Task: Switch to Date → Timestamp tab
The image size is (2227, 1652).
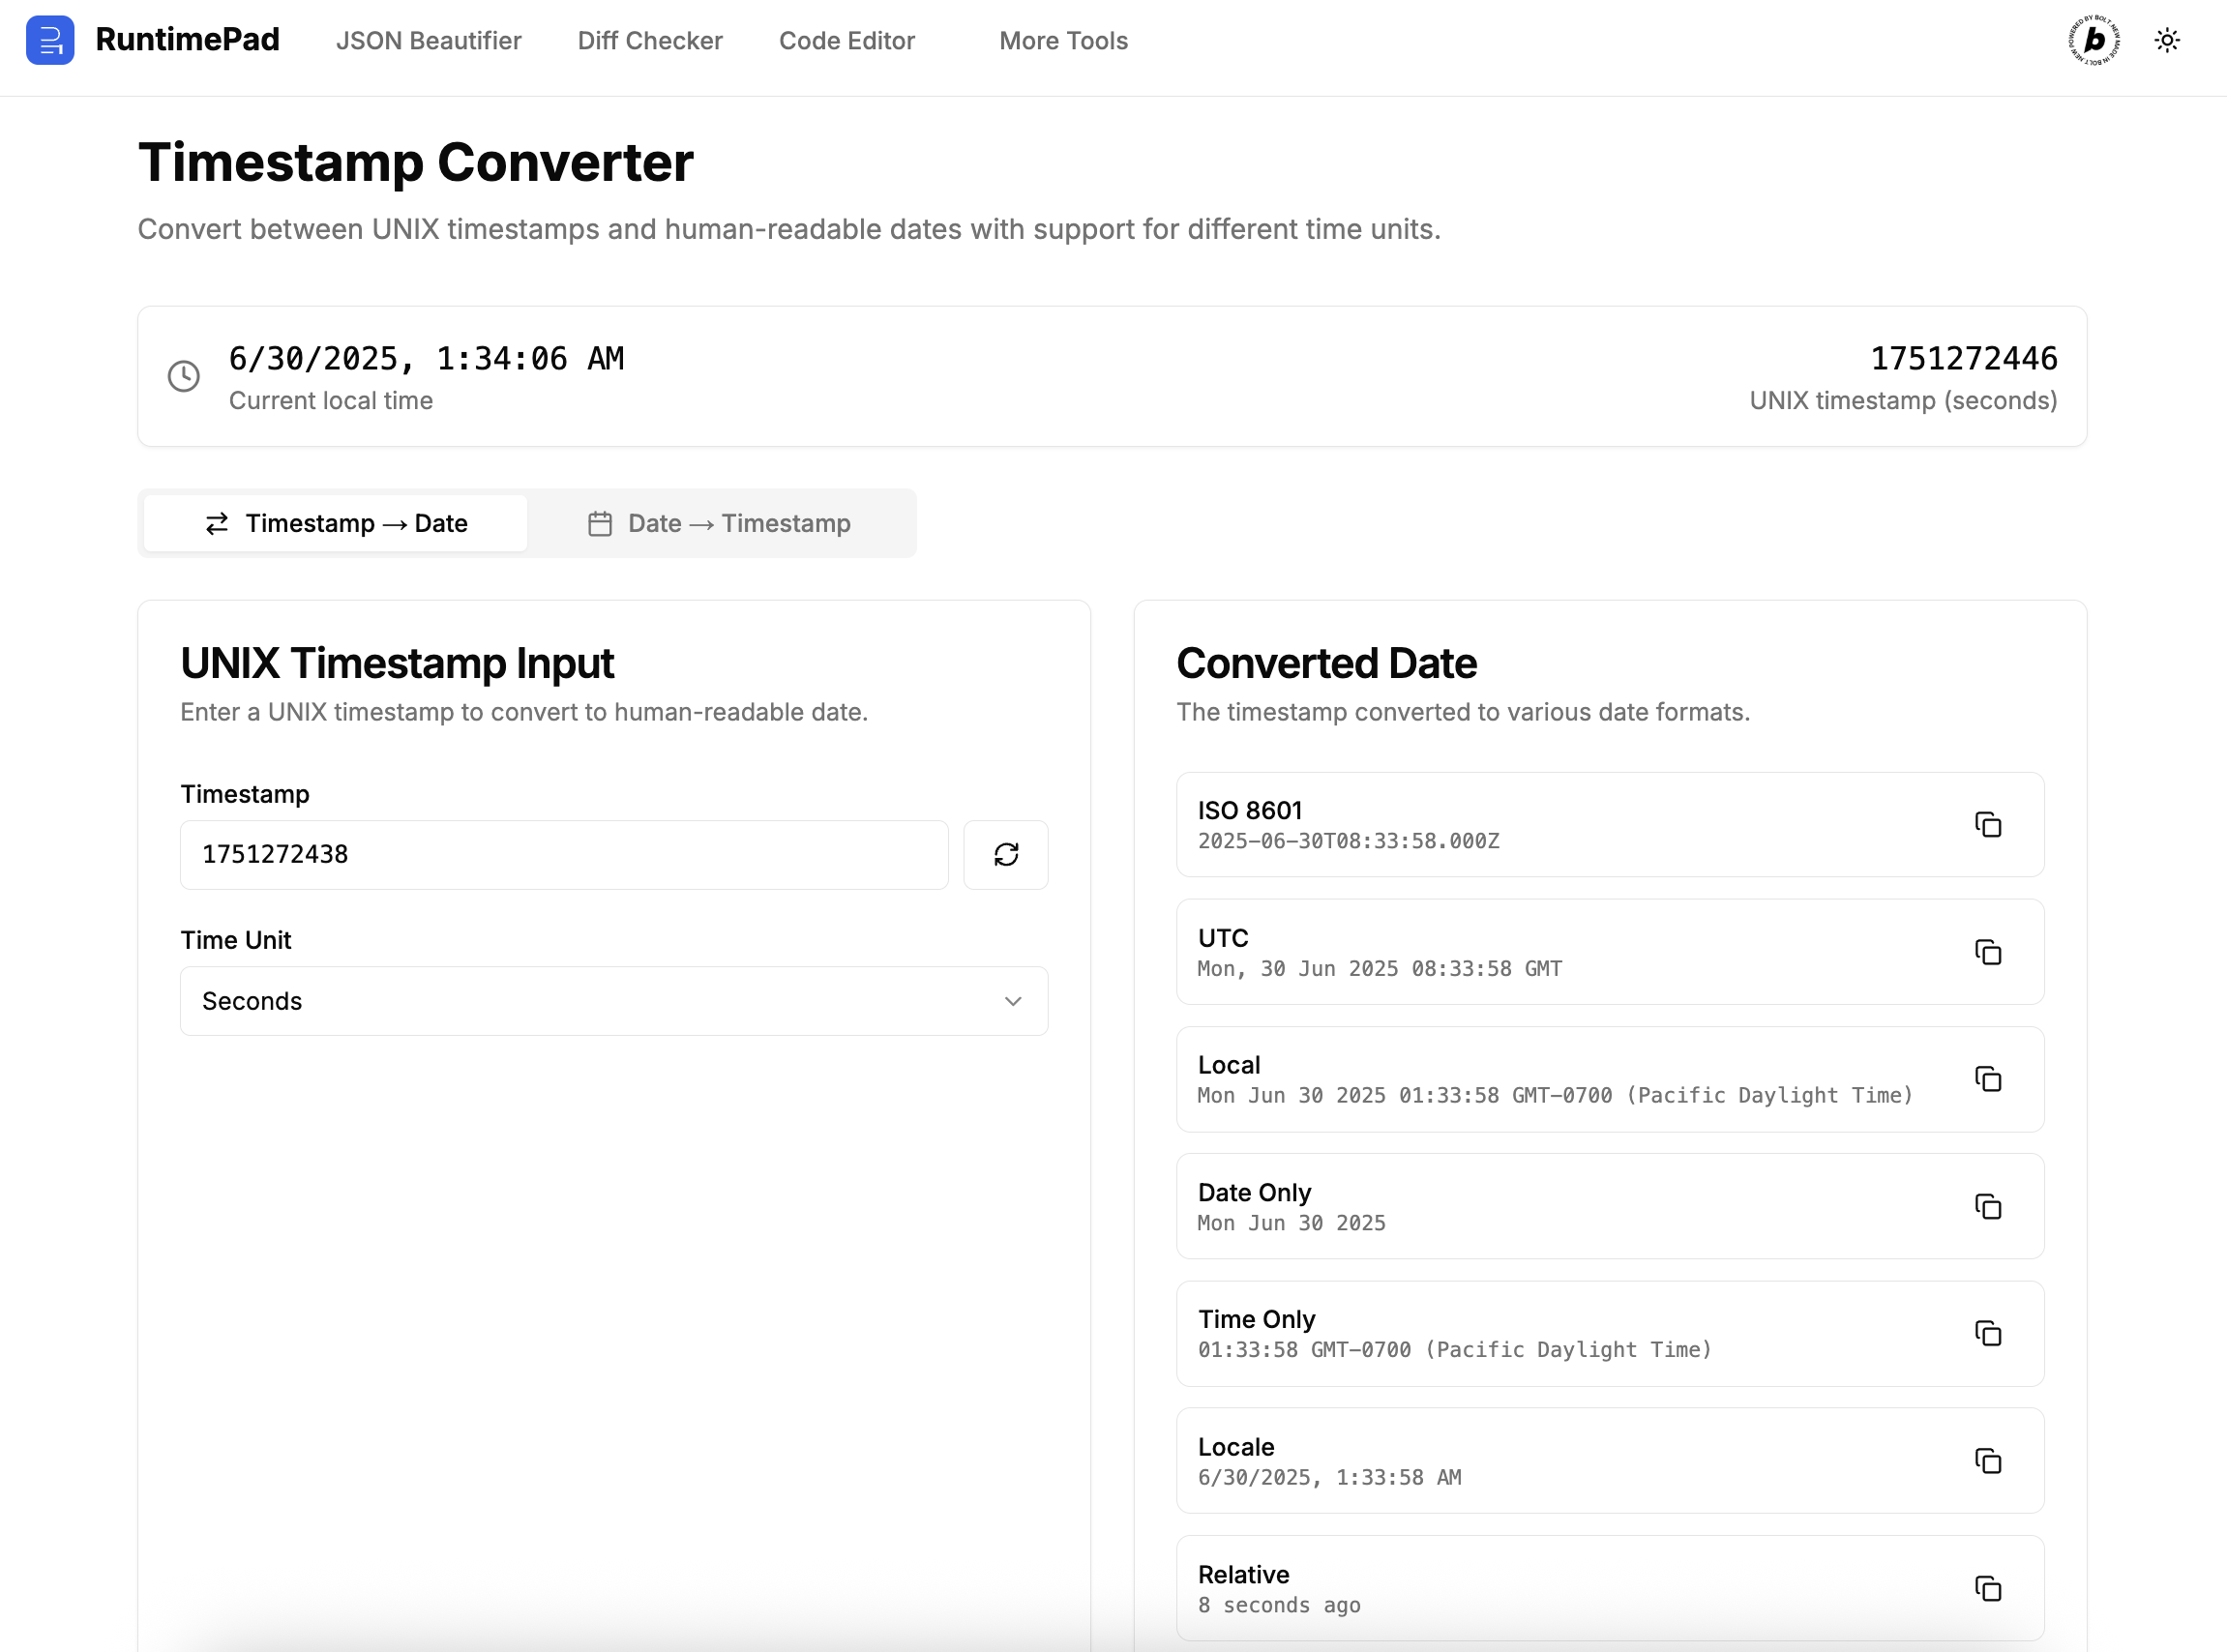Action: click(719, 523)
